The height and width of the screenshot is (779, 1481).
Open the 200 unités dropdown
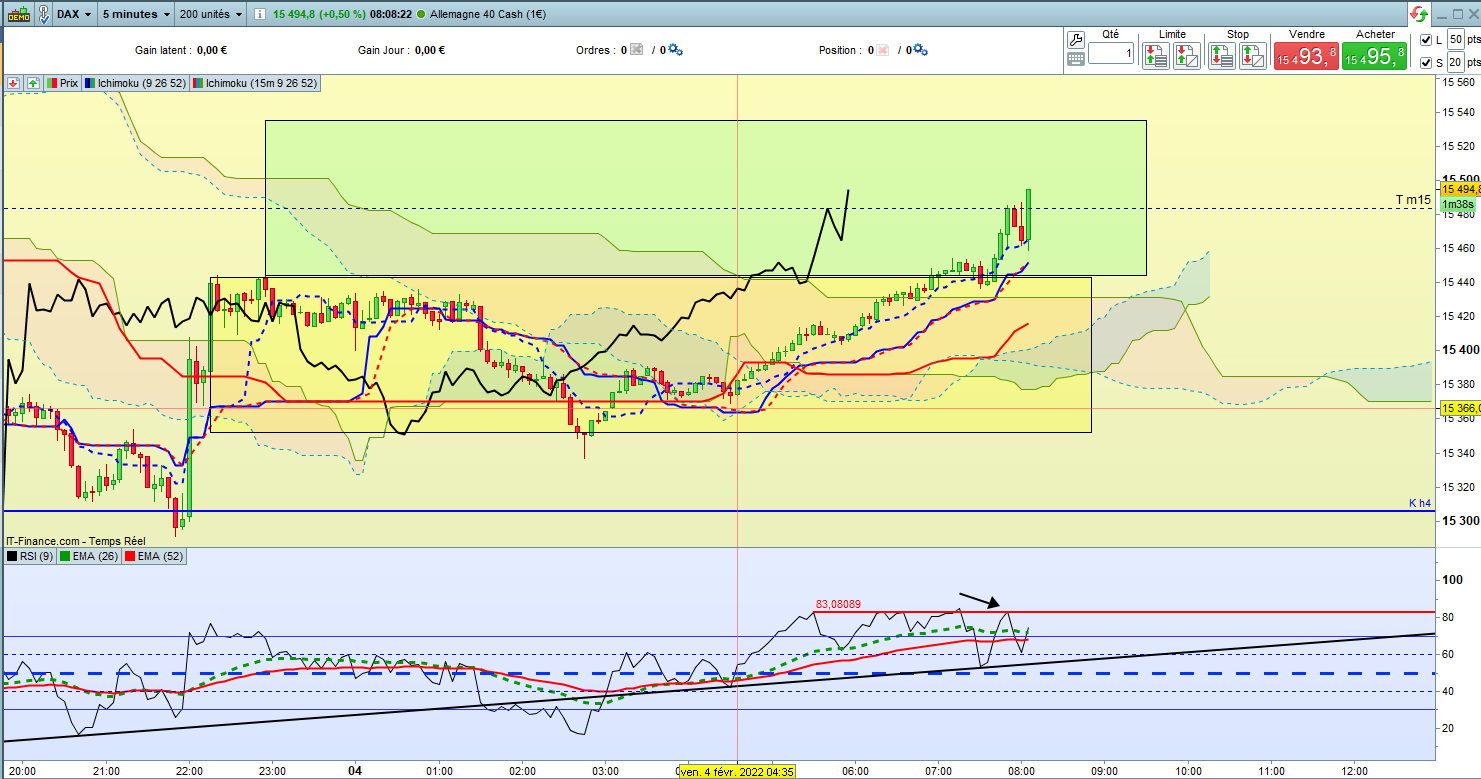(210, 15)
